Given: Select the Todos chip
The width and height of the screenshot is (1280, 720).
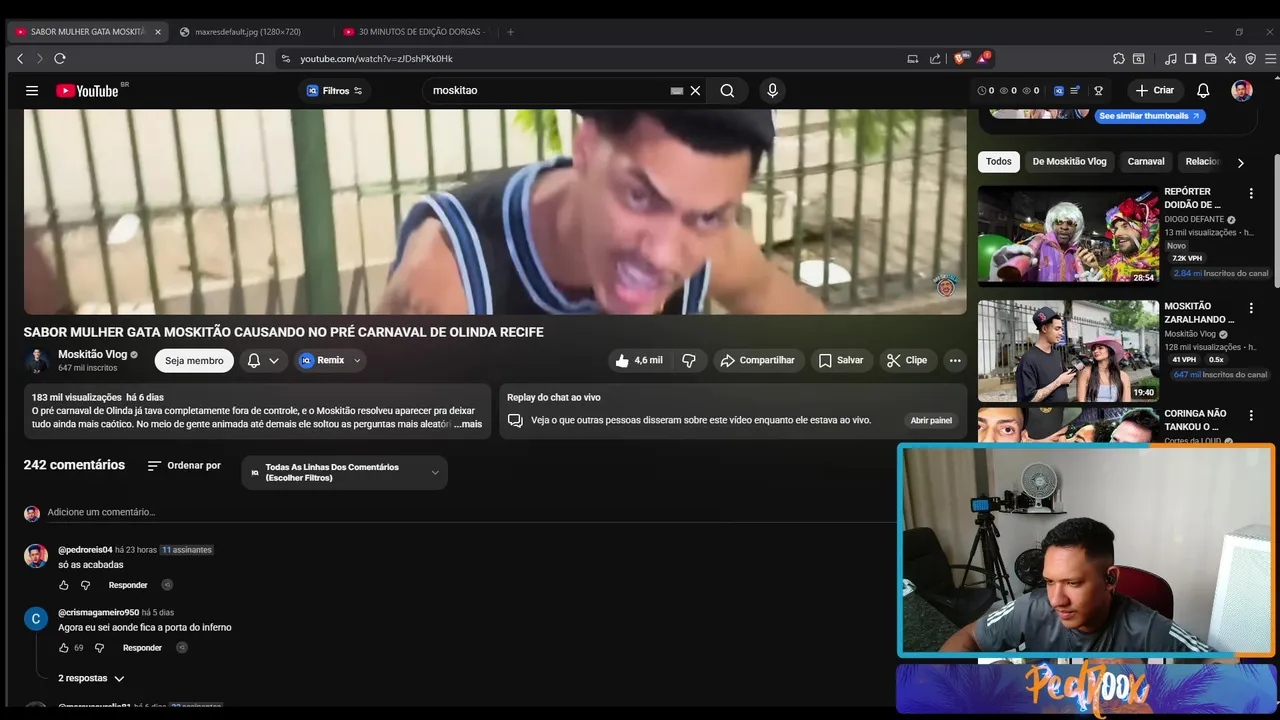Looking at the screenshot, I should (998, 161).
